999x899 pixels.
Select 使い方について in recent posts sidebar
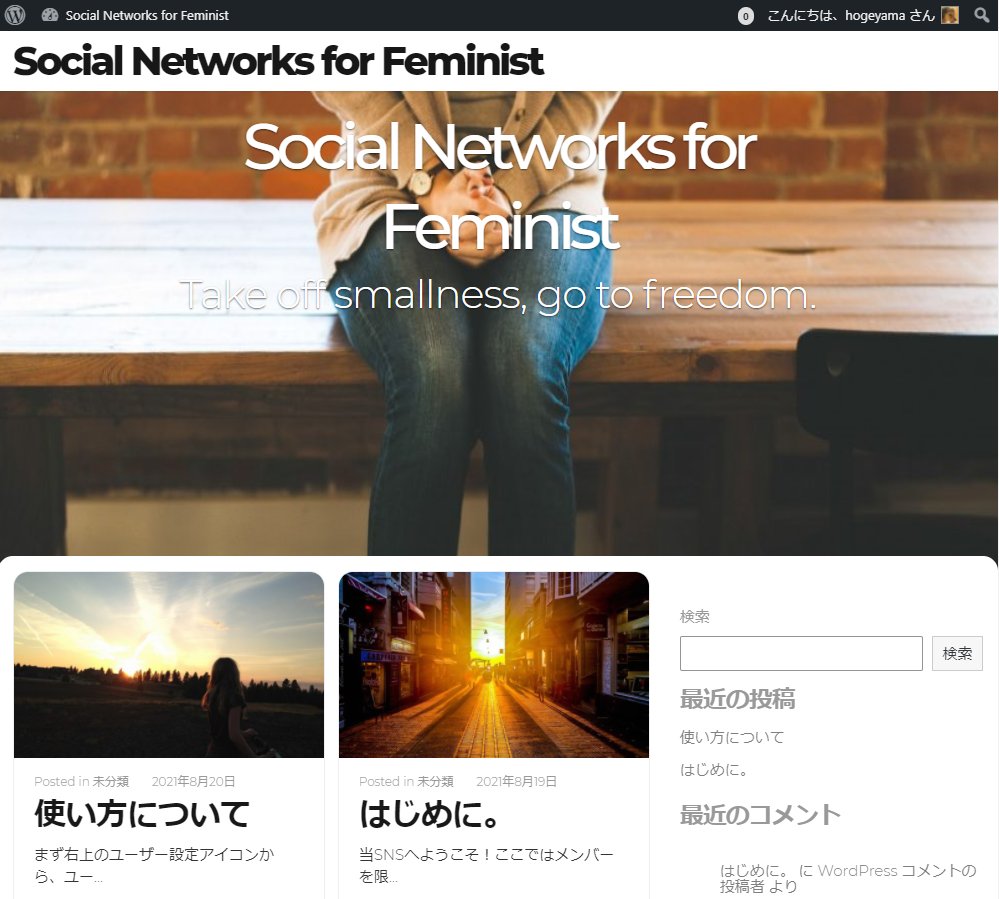point(732,737)
